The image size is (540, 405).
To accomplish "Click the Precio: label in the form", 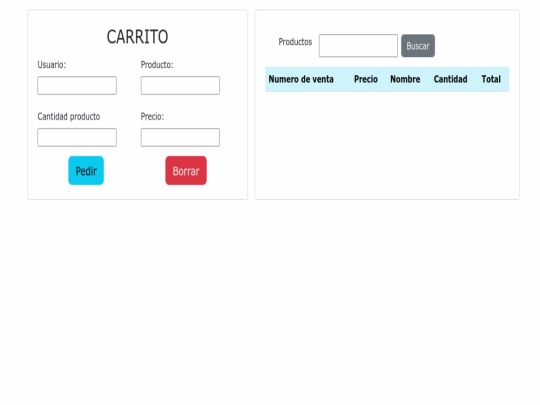I will pyautogui.click(x=152, y=117).
